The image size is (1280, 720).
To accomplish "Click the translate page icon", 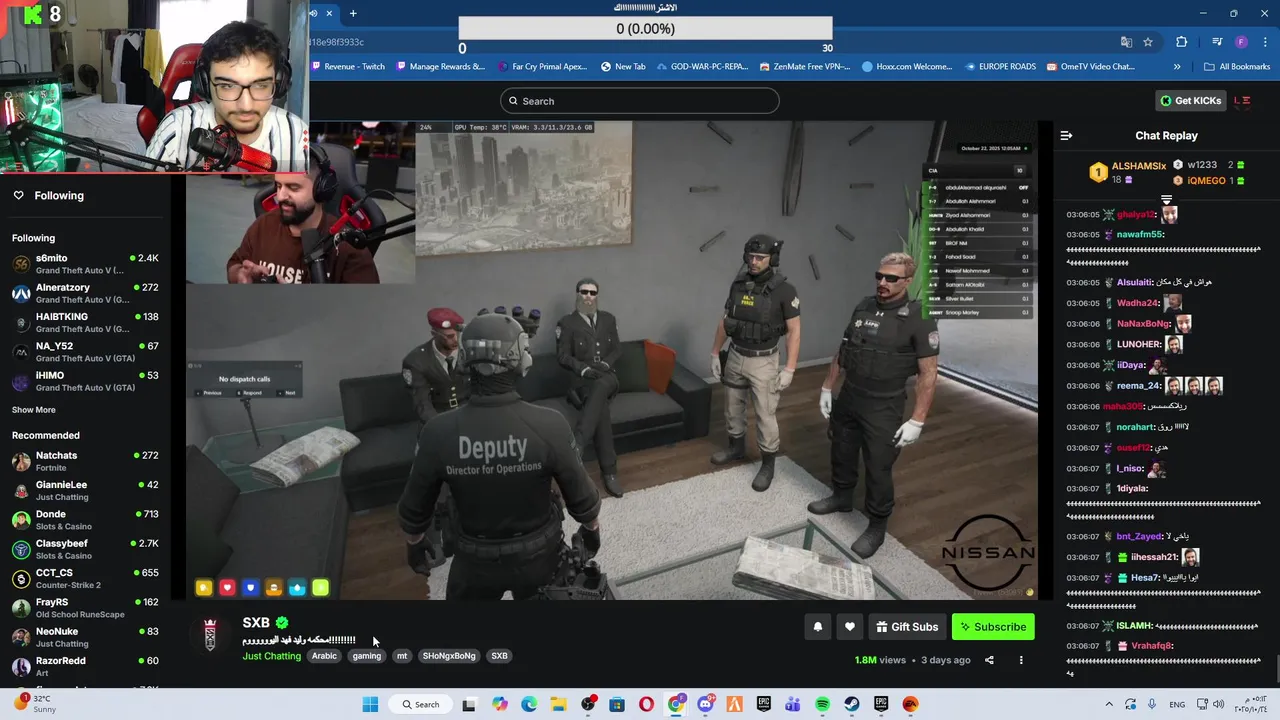I will pos(1126,42).
